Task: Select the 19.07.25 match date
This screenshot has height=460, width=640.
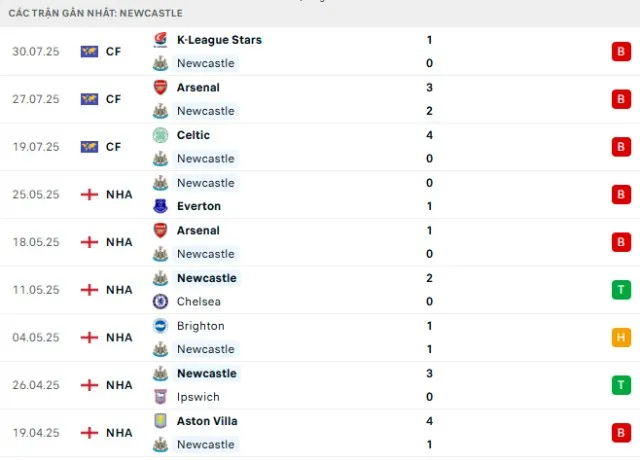Action: click(x=36, y=147)
